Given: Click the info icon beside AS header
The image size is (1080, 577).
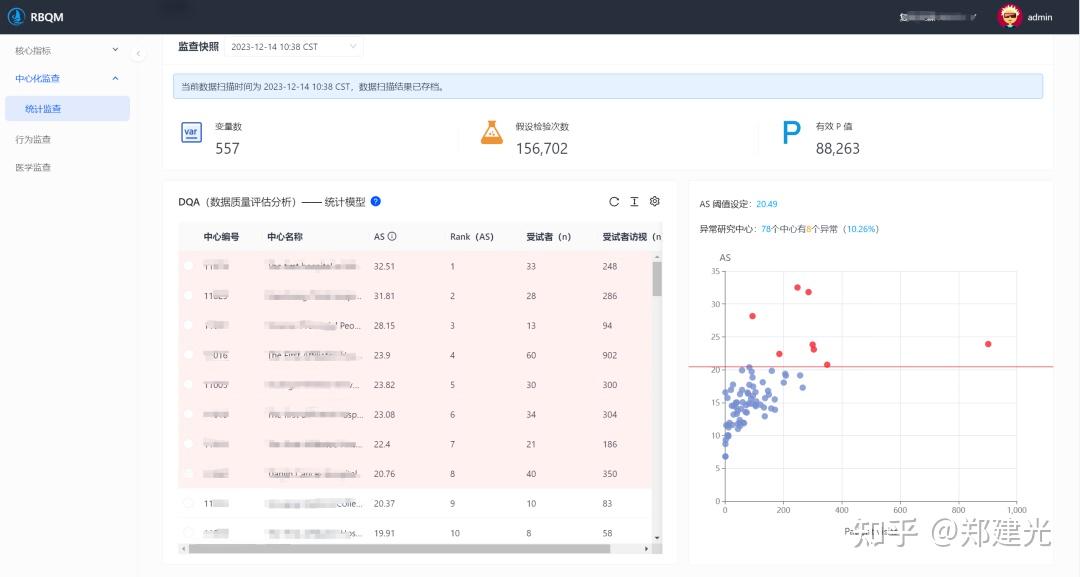Looking at the screenshot, I should (x=392, y=236).
